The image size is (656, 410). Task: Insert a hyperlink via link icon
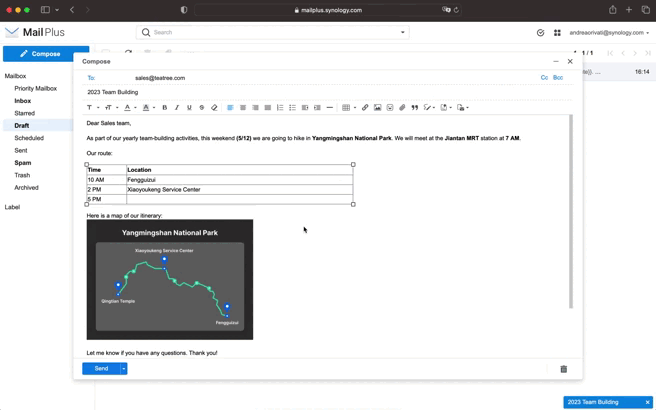(365, 108)
